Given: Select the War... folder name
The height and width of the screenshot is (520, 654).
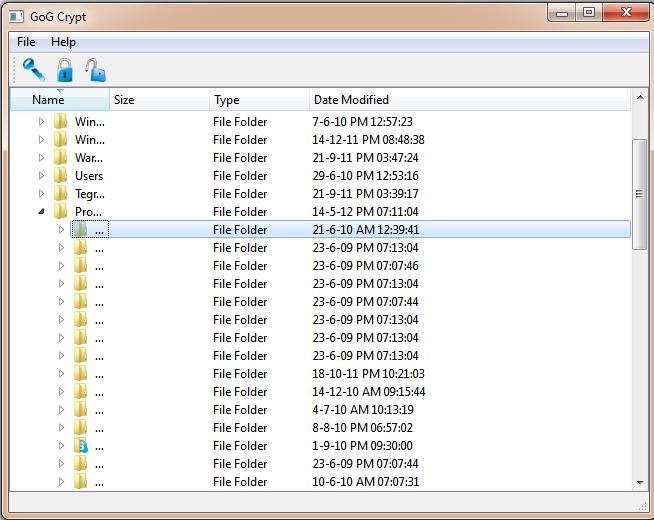Looking at the screenshot, I should (x=89, y=158).
